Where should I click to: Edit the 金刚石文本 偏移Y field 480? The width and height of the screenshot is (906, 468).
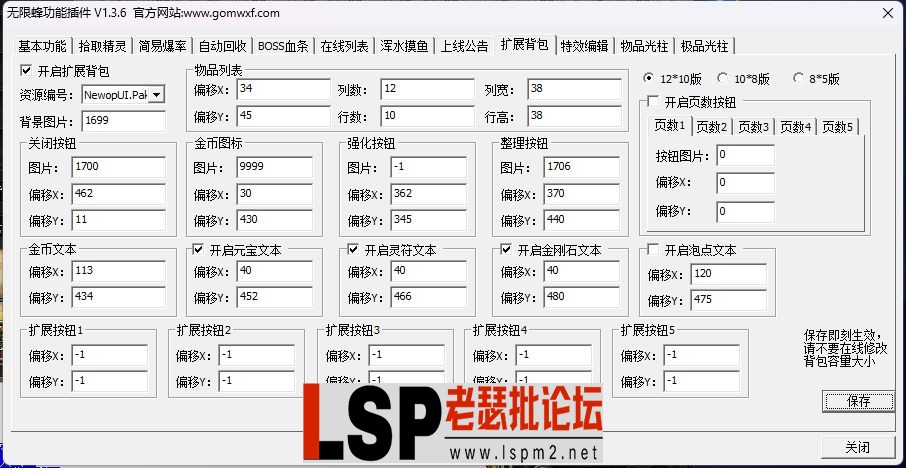pyautogui.click(x=582, y=297)
